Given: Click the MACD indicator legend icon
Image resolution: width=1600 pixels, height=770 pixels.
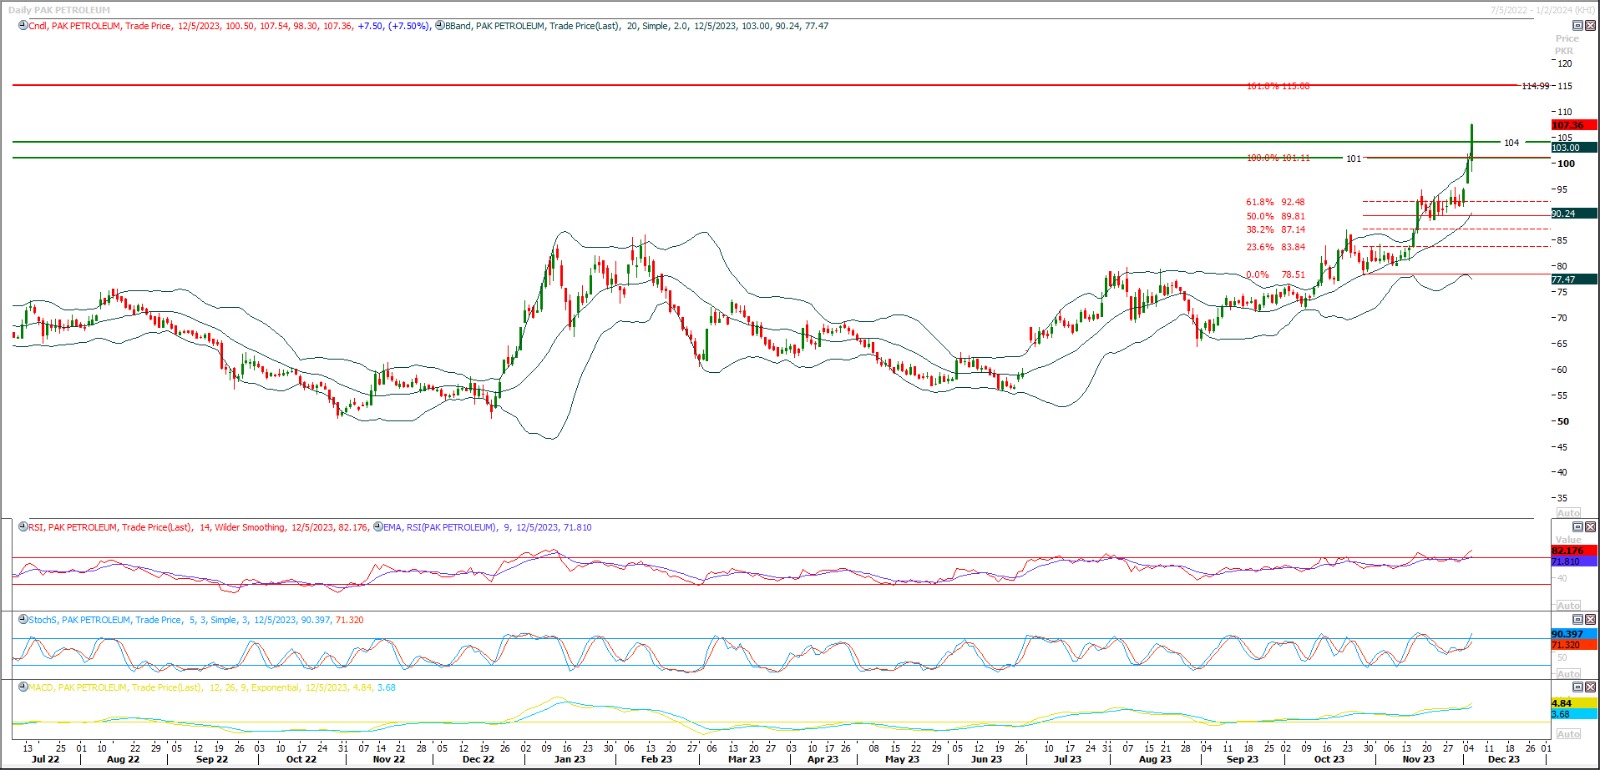Looking at the screenshot, I should pyautogui.click(x=23, y=687).
